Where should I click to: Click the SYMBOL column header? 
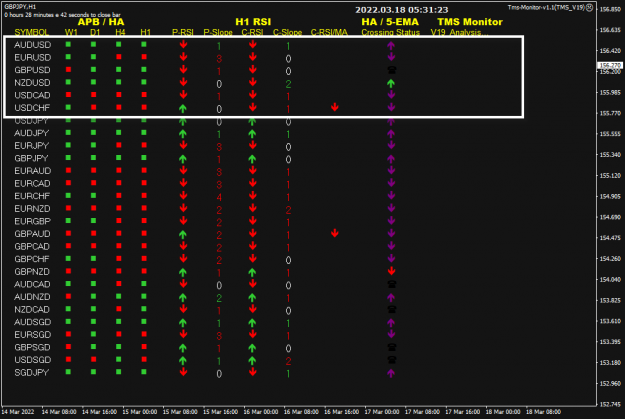(31, 32)
